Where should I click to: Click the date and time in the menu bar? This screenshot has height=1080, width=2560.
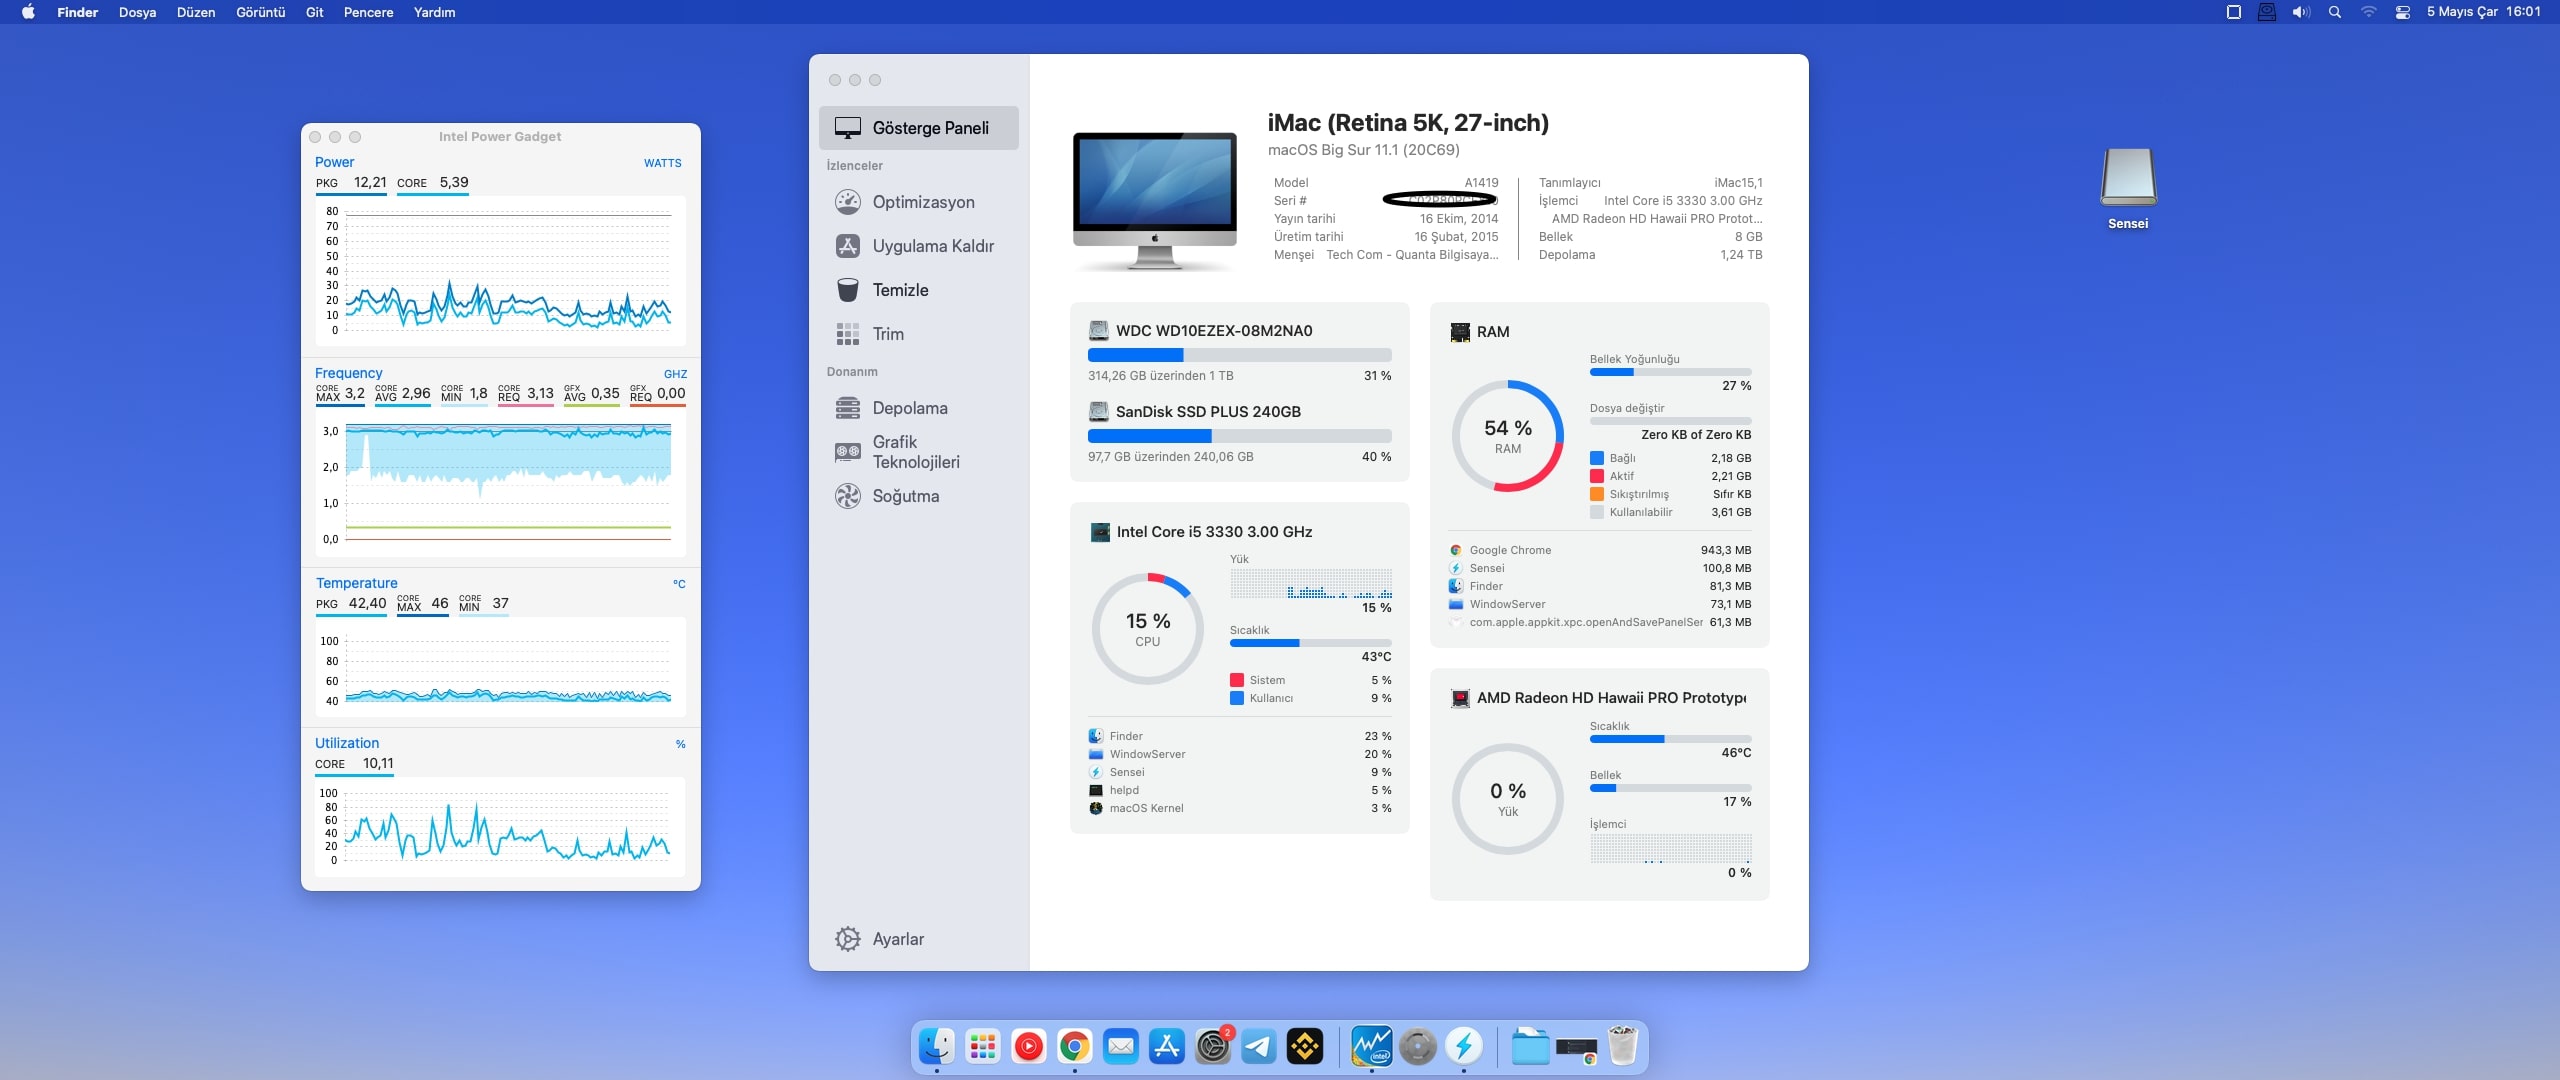coord(2483,12)
